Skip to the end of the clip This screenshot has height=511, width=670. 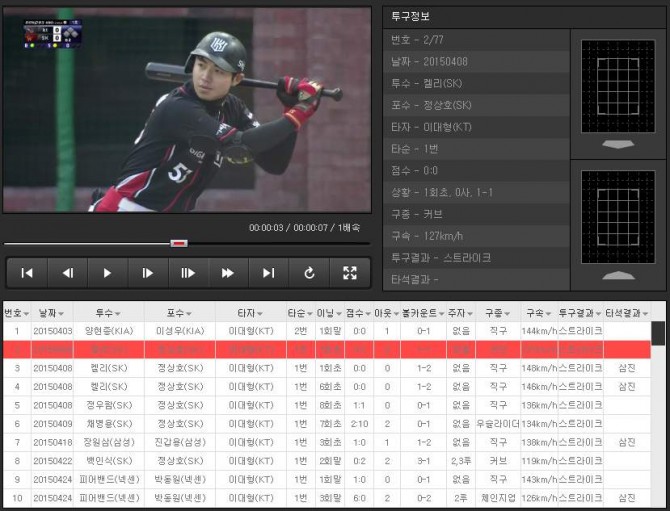(268, 273)
